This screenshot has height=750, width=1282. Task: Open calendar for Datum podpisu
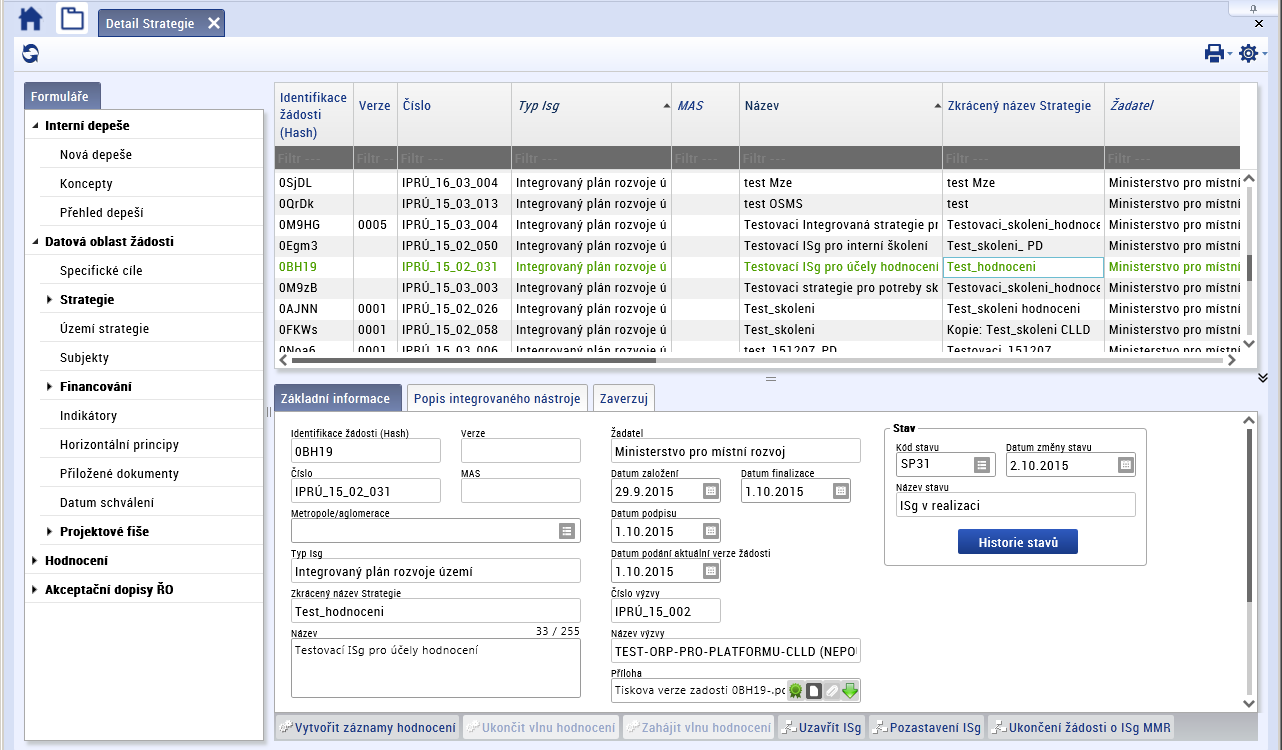pyautogui.click(x=710, y=531)
